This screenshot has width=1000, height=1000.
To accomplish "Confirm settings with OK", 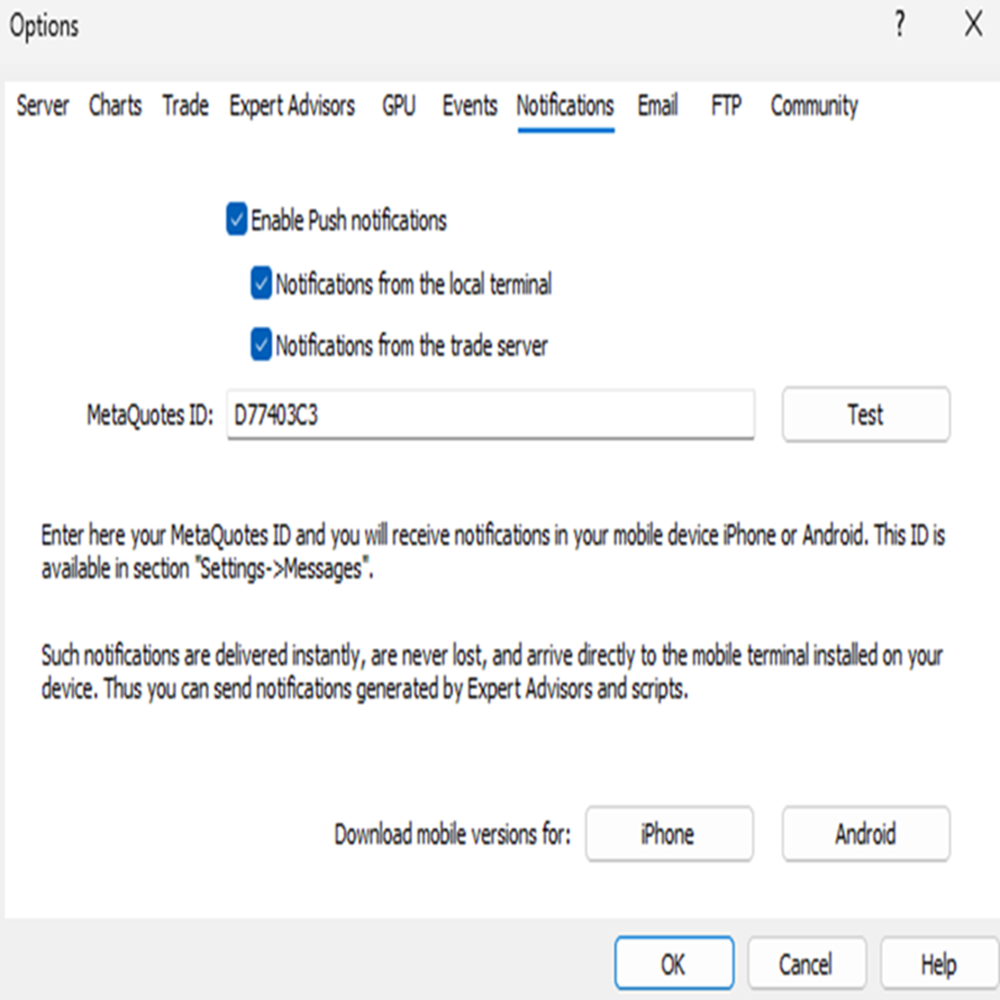I will tap(674, 964).
